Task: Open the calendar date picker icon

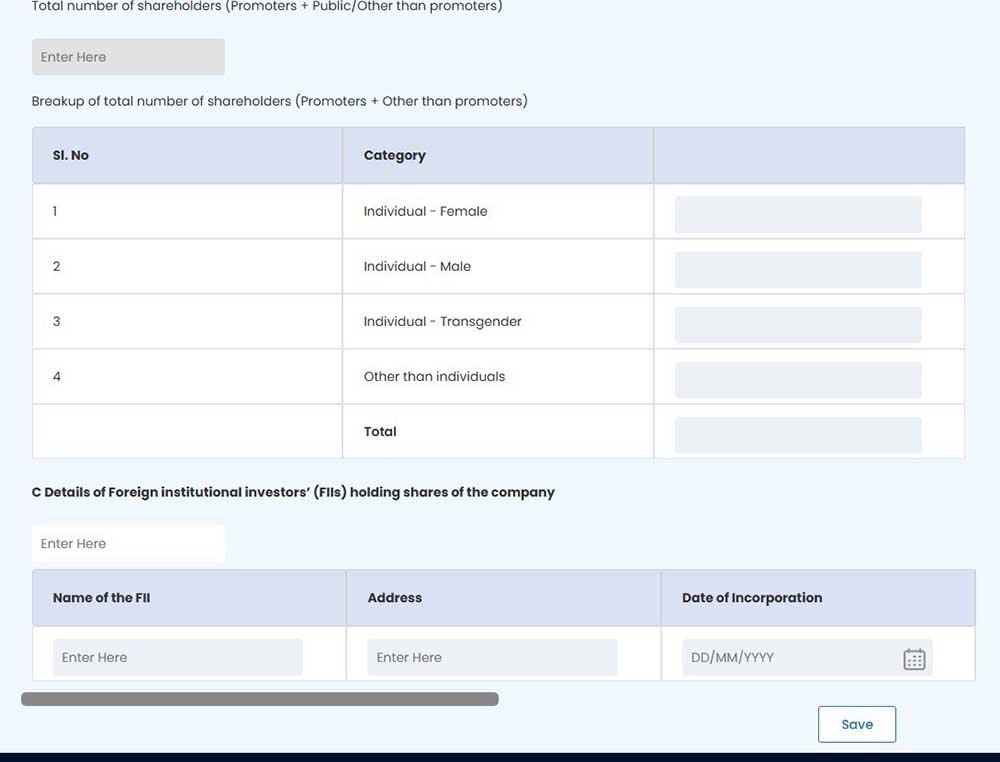Action: click(x=914, y=659)
